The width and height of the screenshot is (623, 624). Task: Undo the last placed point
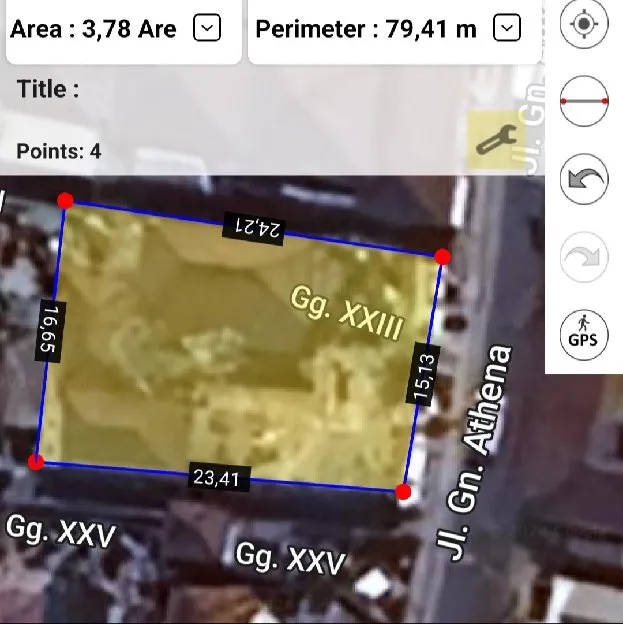pos(584,179)
